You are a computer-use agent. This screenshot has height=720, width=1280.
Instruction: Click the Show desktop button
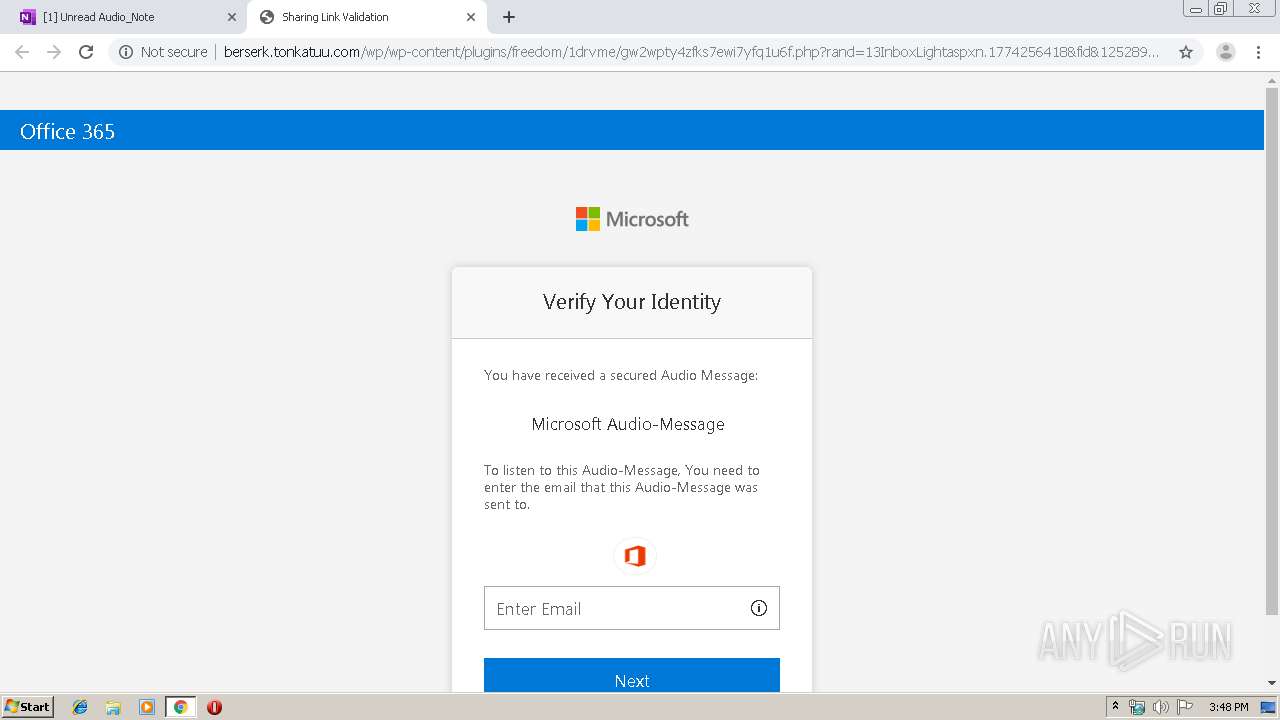point(1268,707)
